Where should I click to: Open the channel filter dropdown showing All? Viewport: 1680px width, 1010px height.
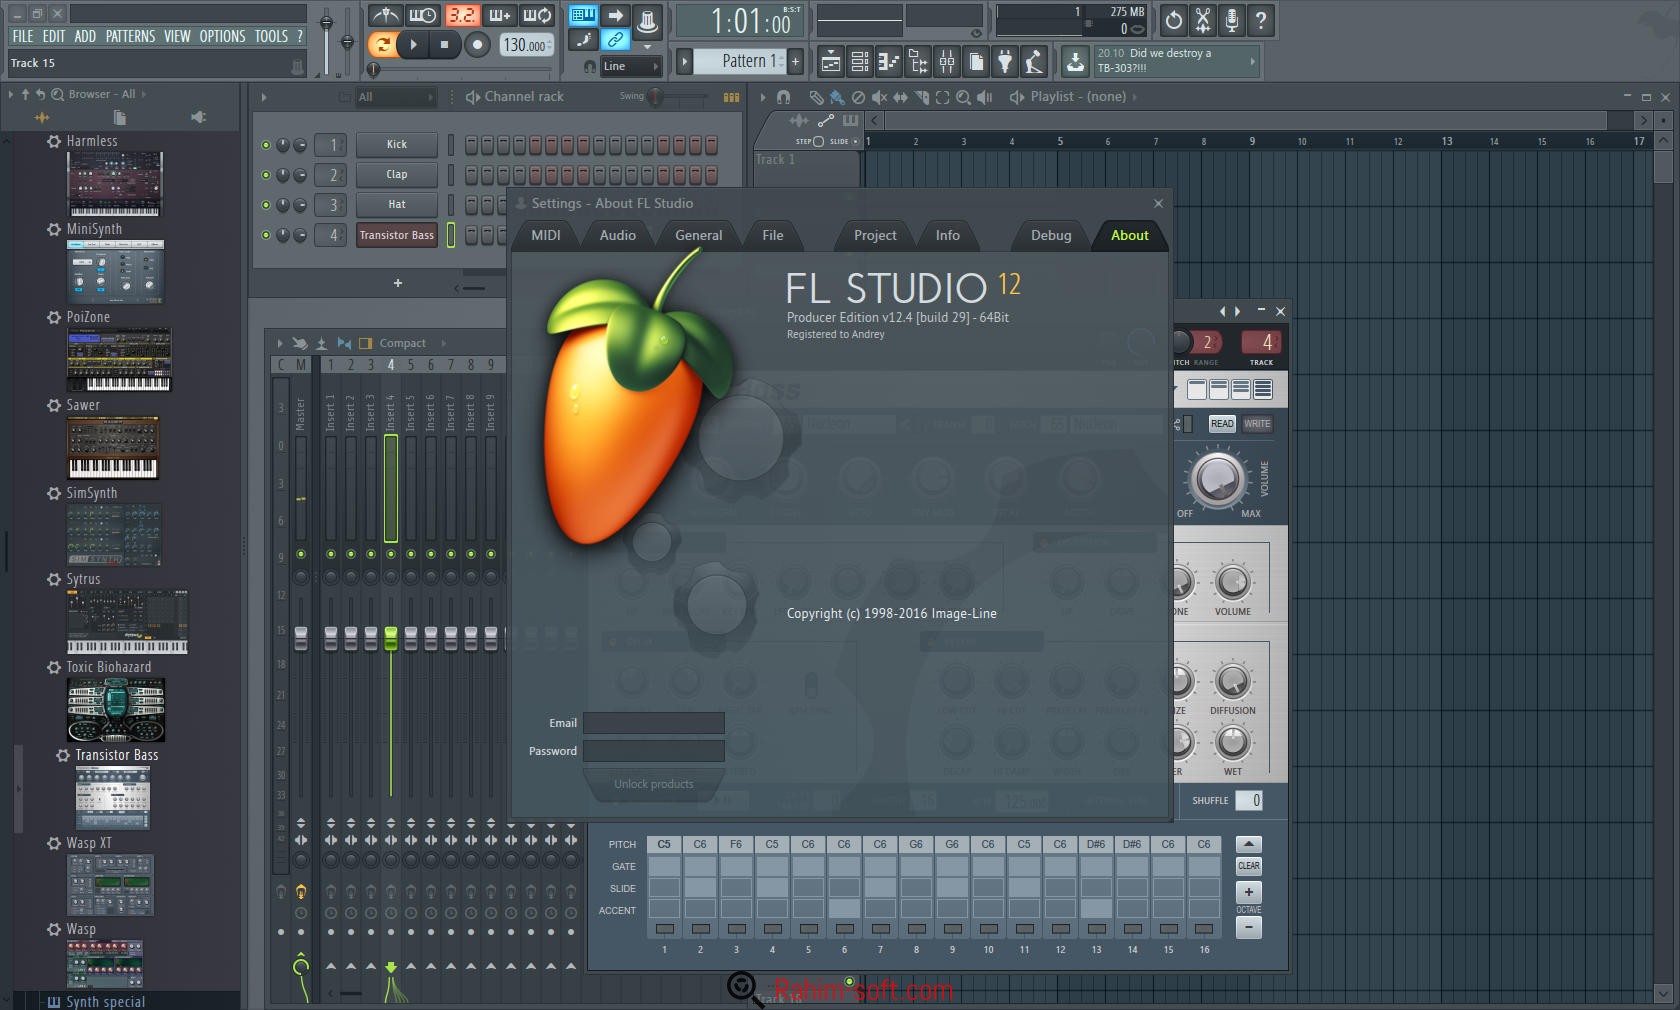coord(393,97)
